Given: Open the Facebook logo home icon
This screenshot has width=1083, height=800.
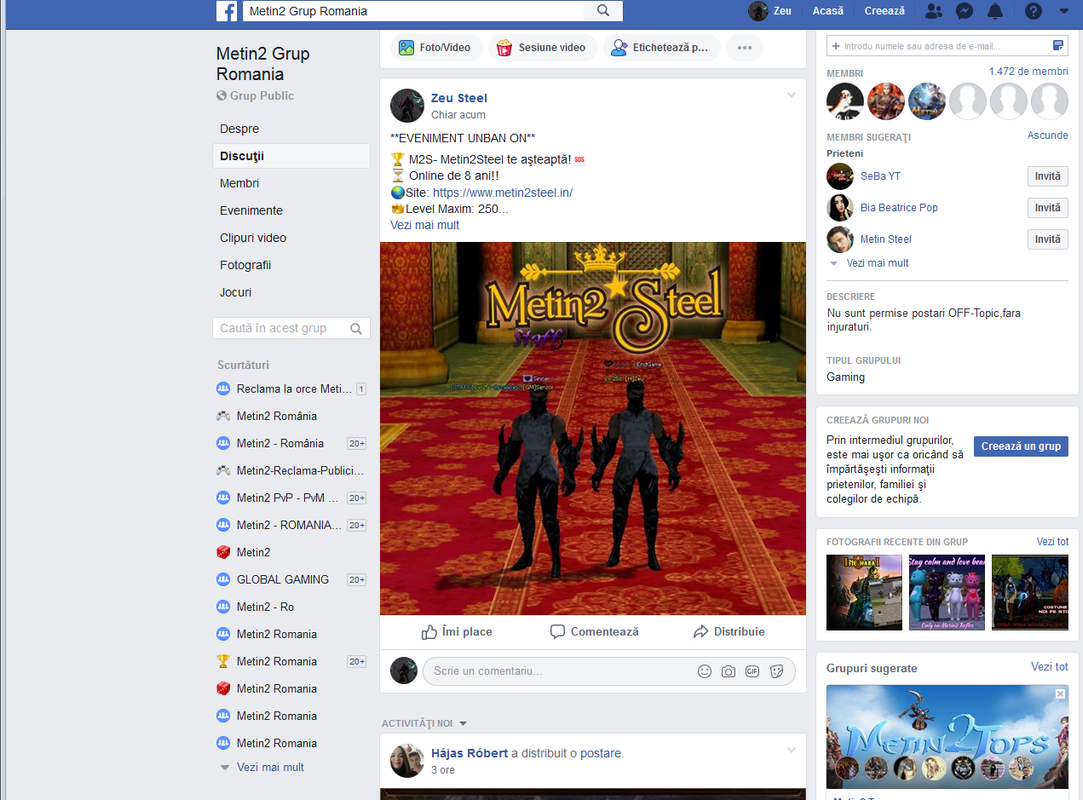Looking at the screenshot, I should pyautogui.click(x=227, y=11).
